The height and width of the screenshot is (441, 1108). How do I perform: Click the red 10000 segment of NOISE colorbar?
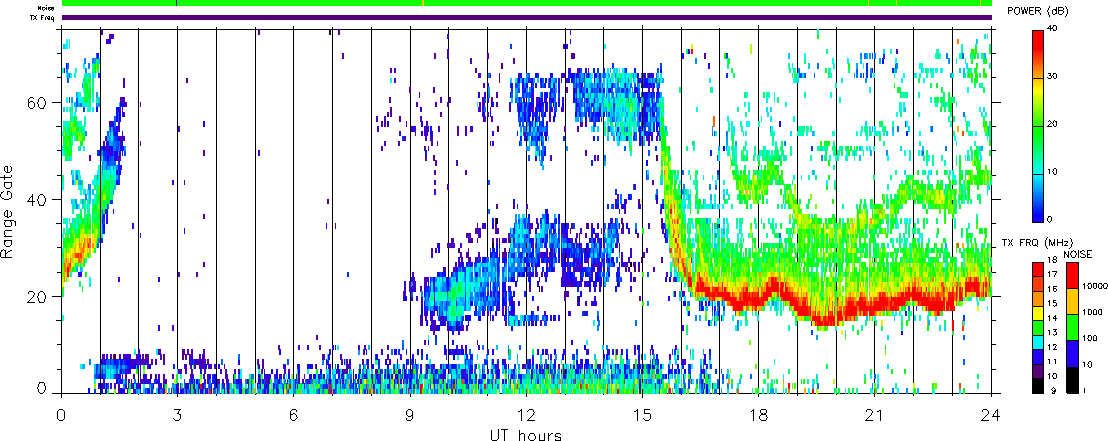pos(1073,276)
